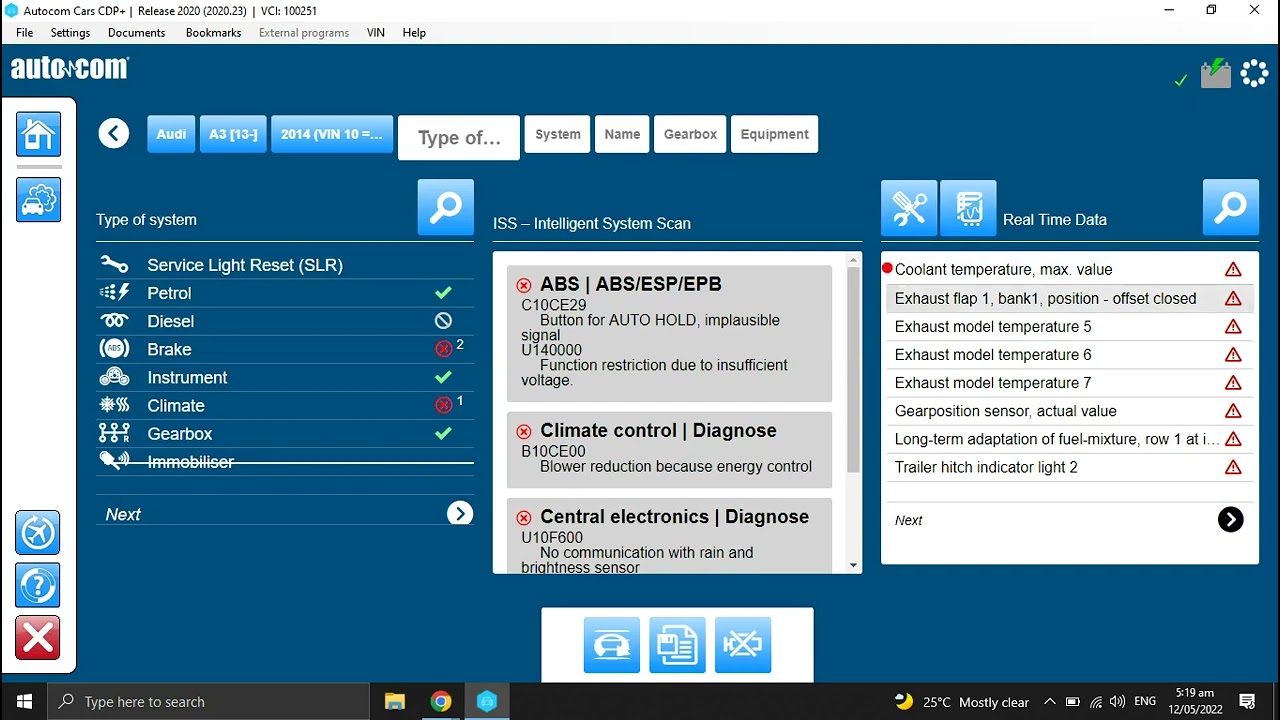Click the round back arrow button
The width and height of the screenshot is (1280, 720).
point(114,134)
